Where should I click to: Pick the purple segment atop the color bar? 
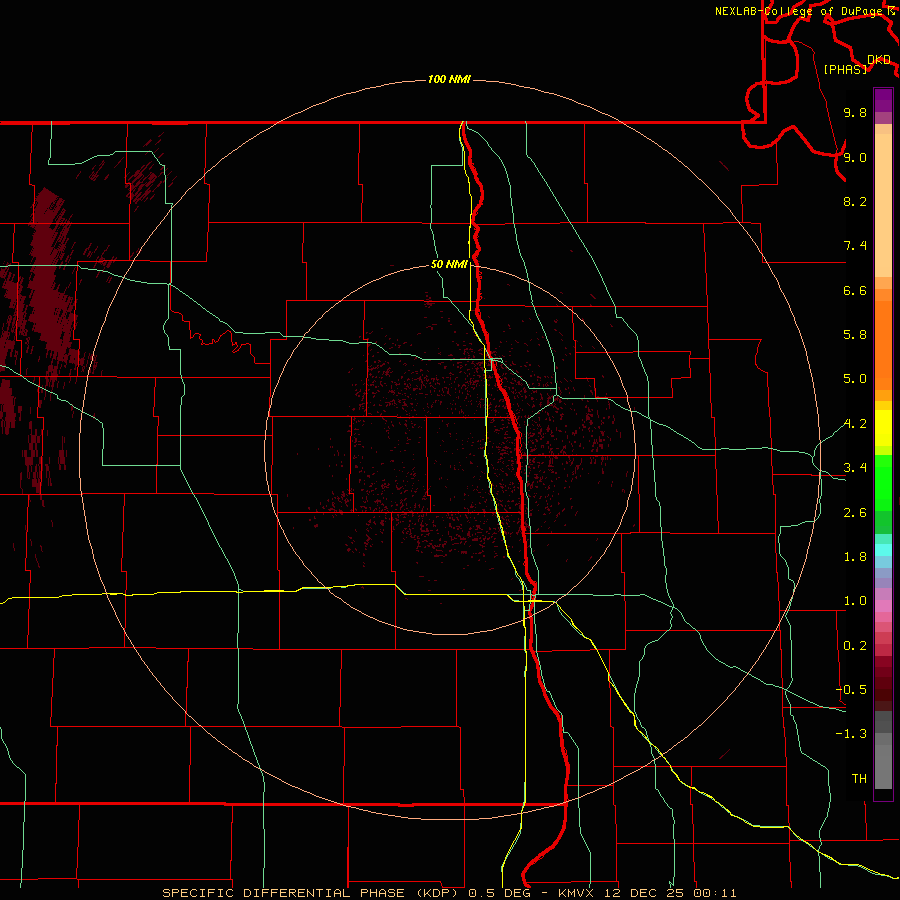coord(883,100)
